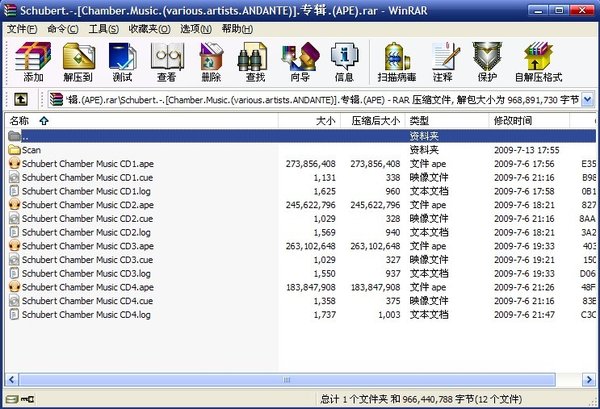Viewport: 600px width, 409px height.
Task: Click size 183,847,908 in 大小 column
Action: pos(311,287)
